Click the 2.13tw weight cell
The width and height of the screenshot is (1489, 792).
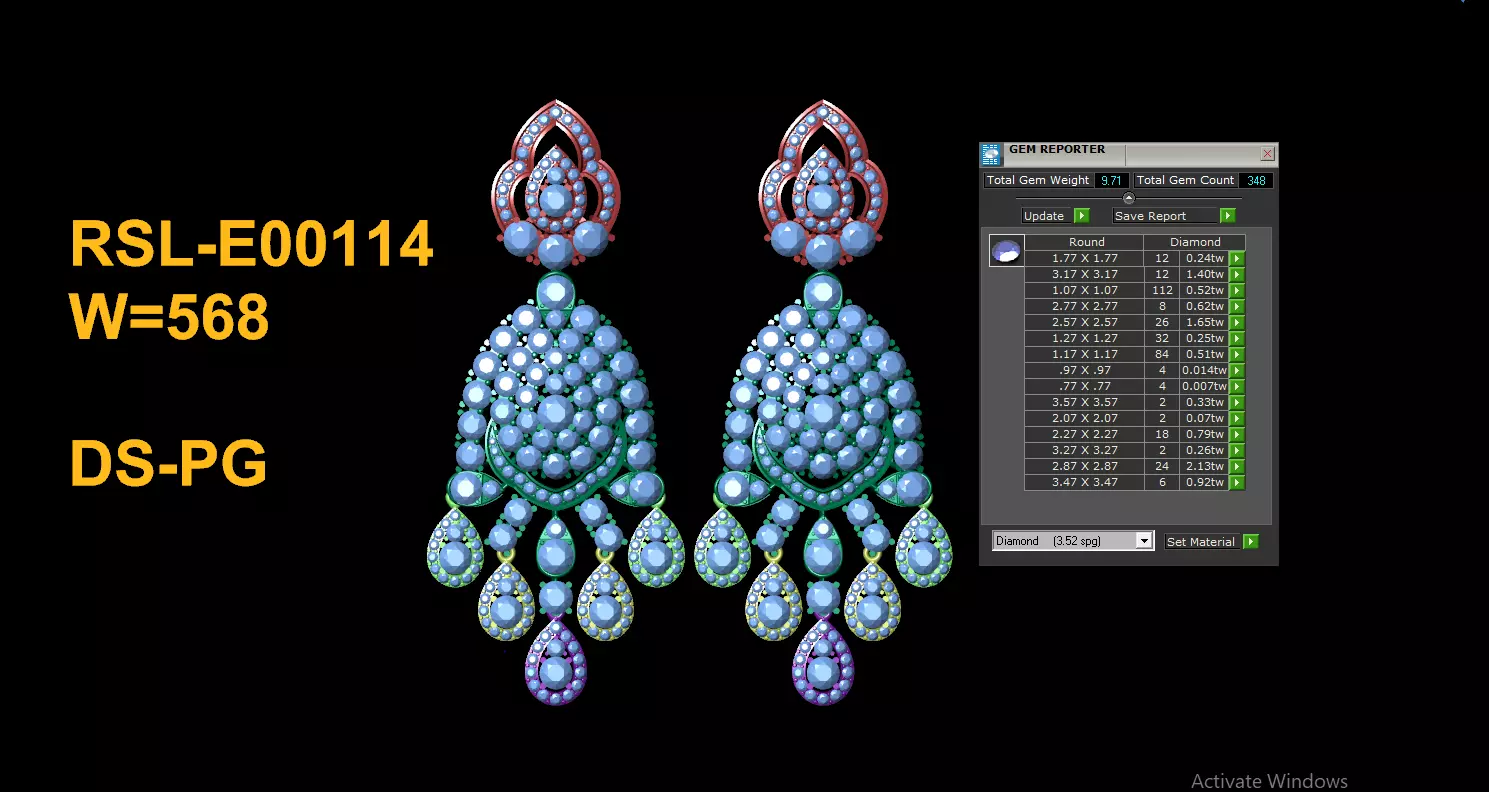click(1204, 466)
